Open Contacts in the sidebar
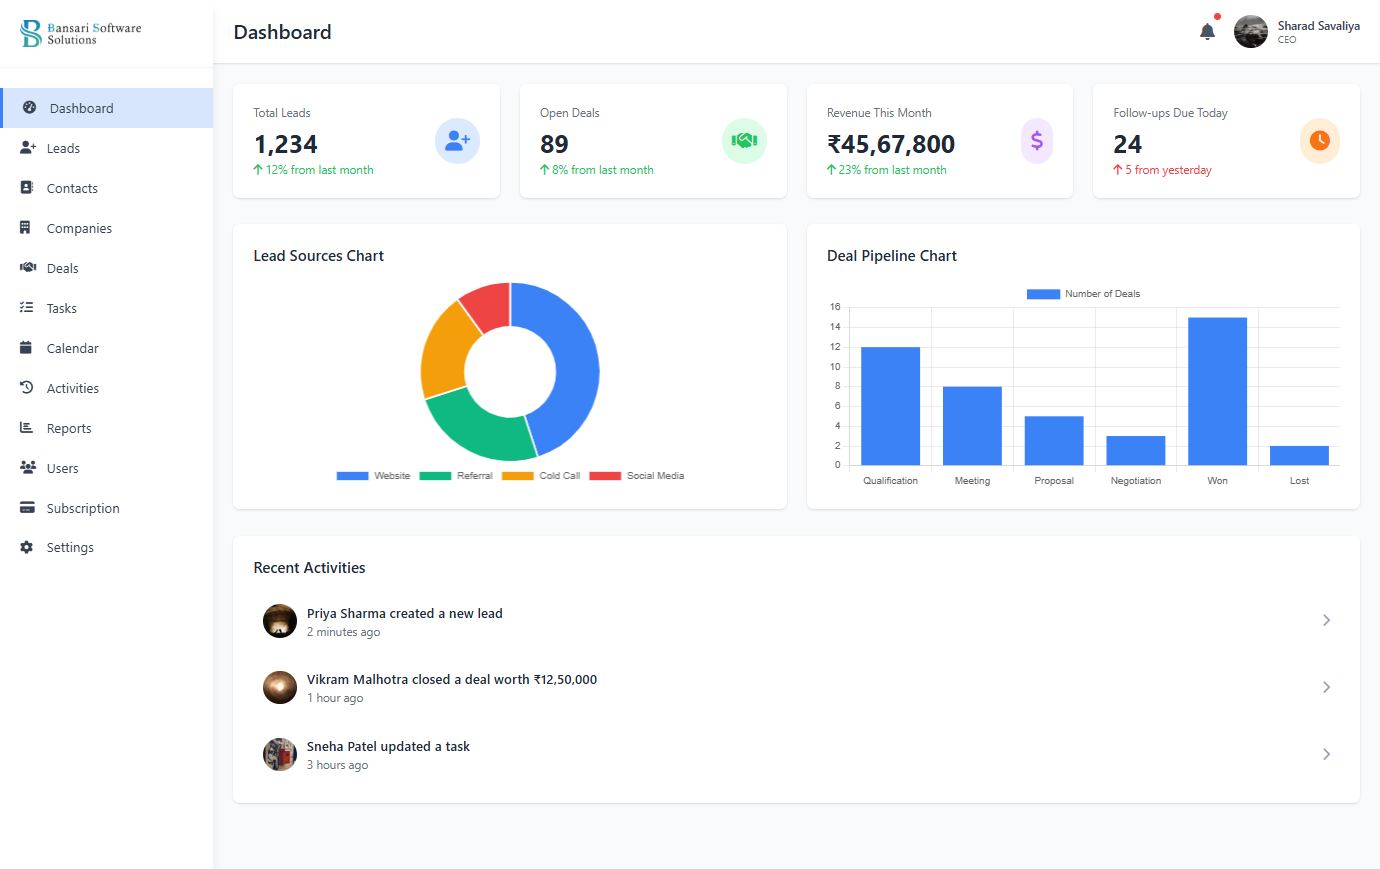The image size is (1380, 869). pyautogui.click(x=107, y=188)
